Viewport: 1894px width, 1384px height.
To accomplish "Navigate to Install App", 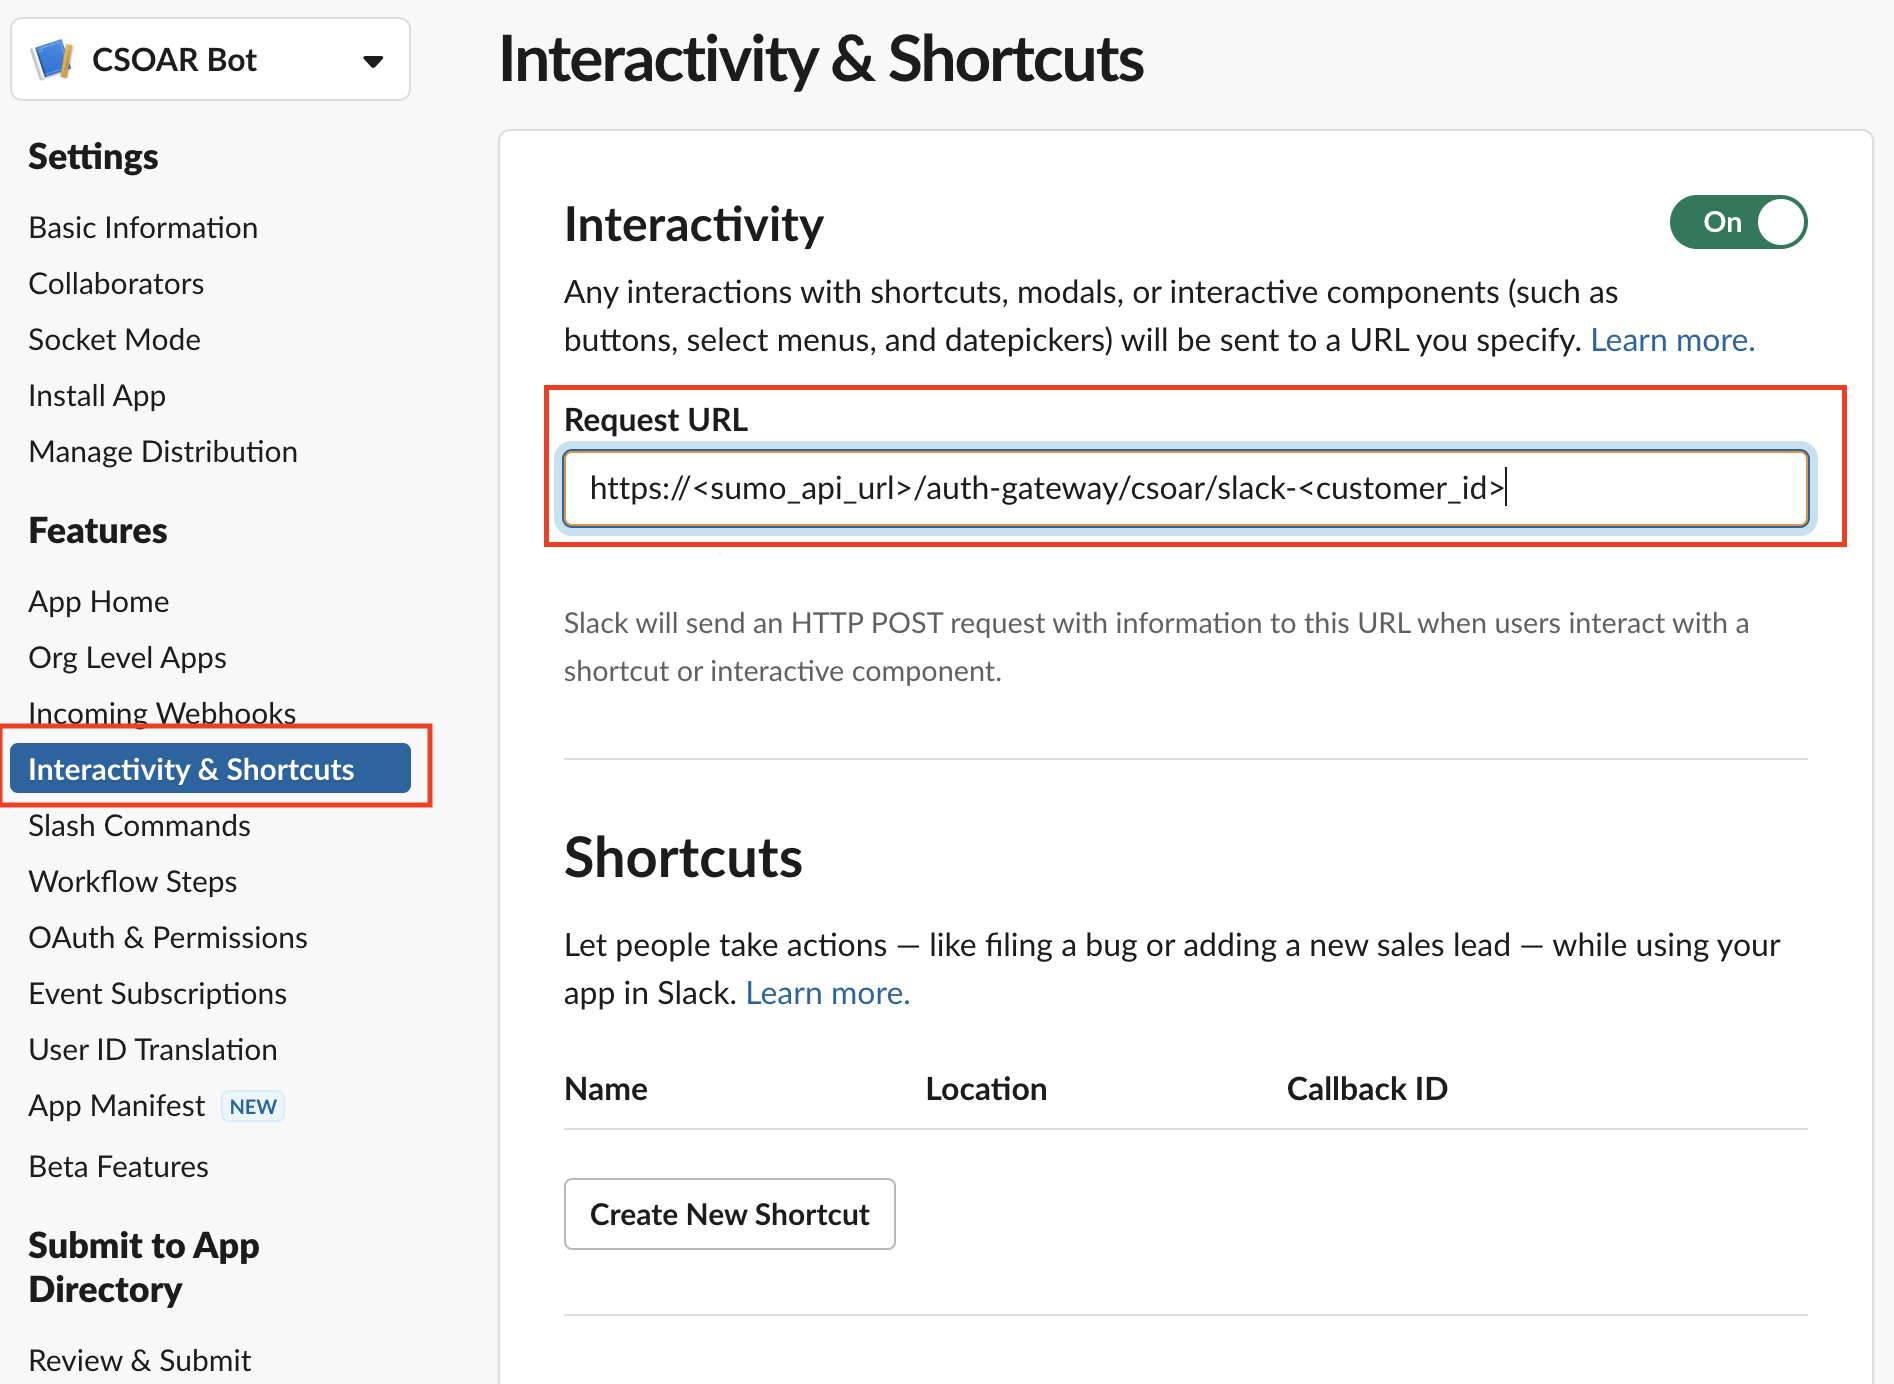I will coord(97,396).
